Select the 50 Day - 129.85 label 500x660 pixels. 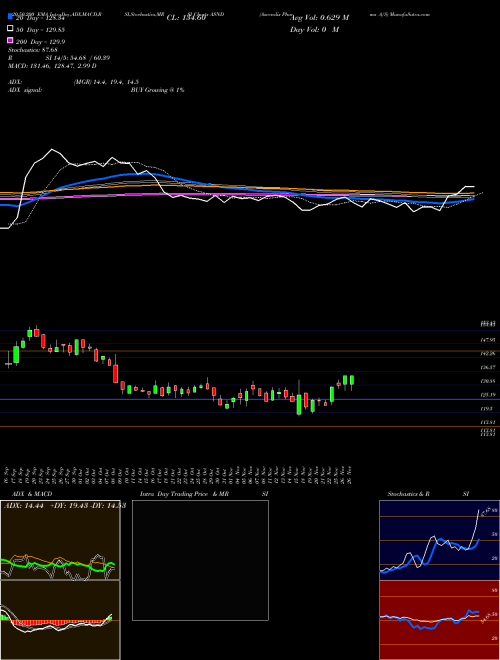[40, 30]
